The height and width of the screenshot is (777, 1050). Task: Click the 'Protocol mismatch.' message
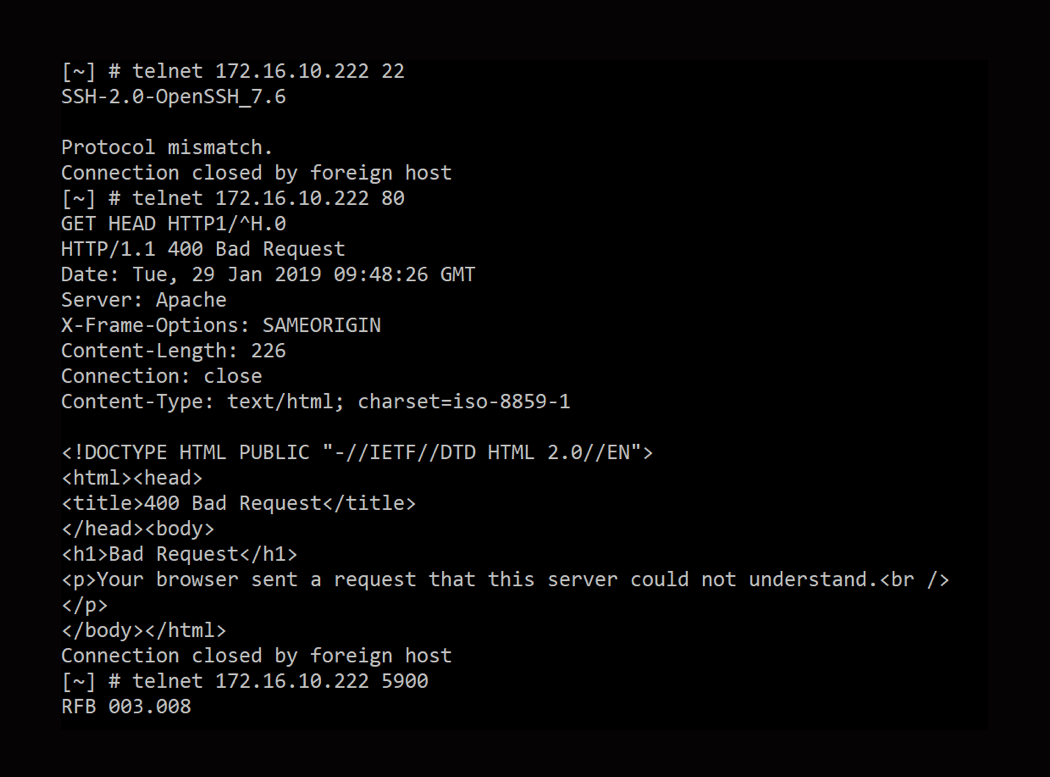point(166,148)
